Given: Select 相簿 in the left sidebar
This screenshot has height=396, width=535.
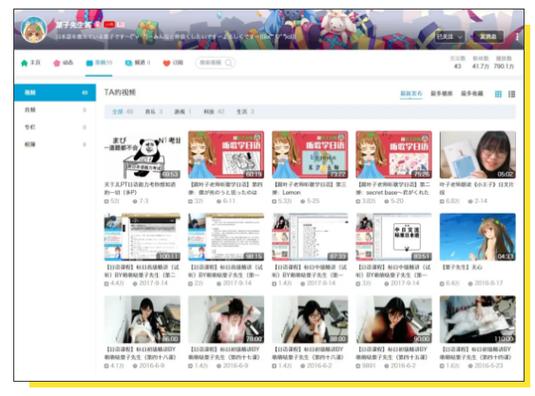Looking at the screenshot, I should tap(55, 145).
